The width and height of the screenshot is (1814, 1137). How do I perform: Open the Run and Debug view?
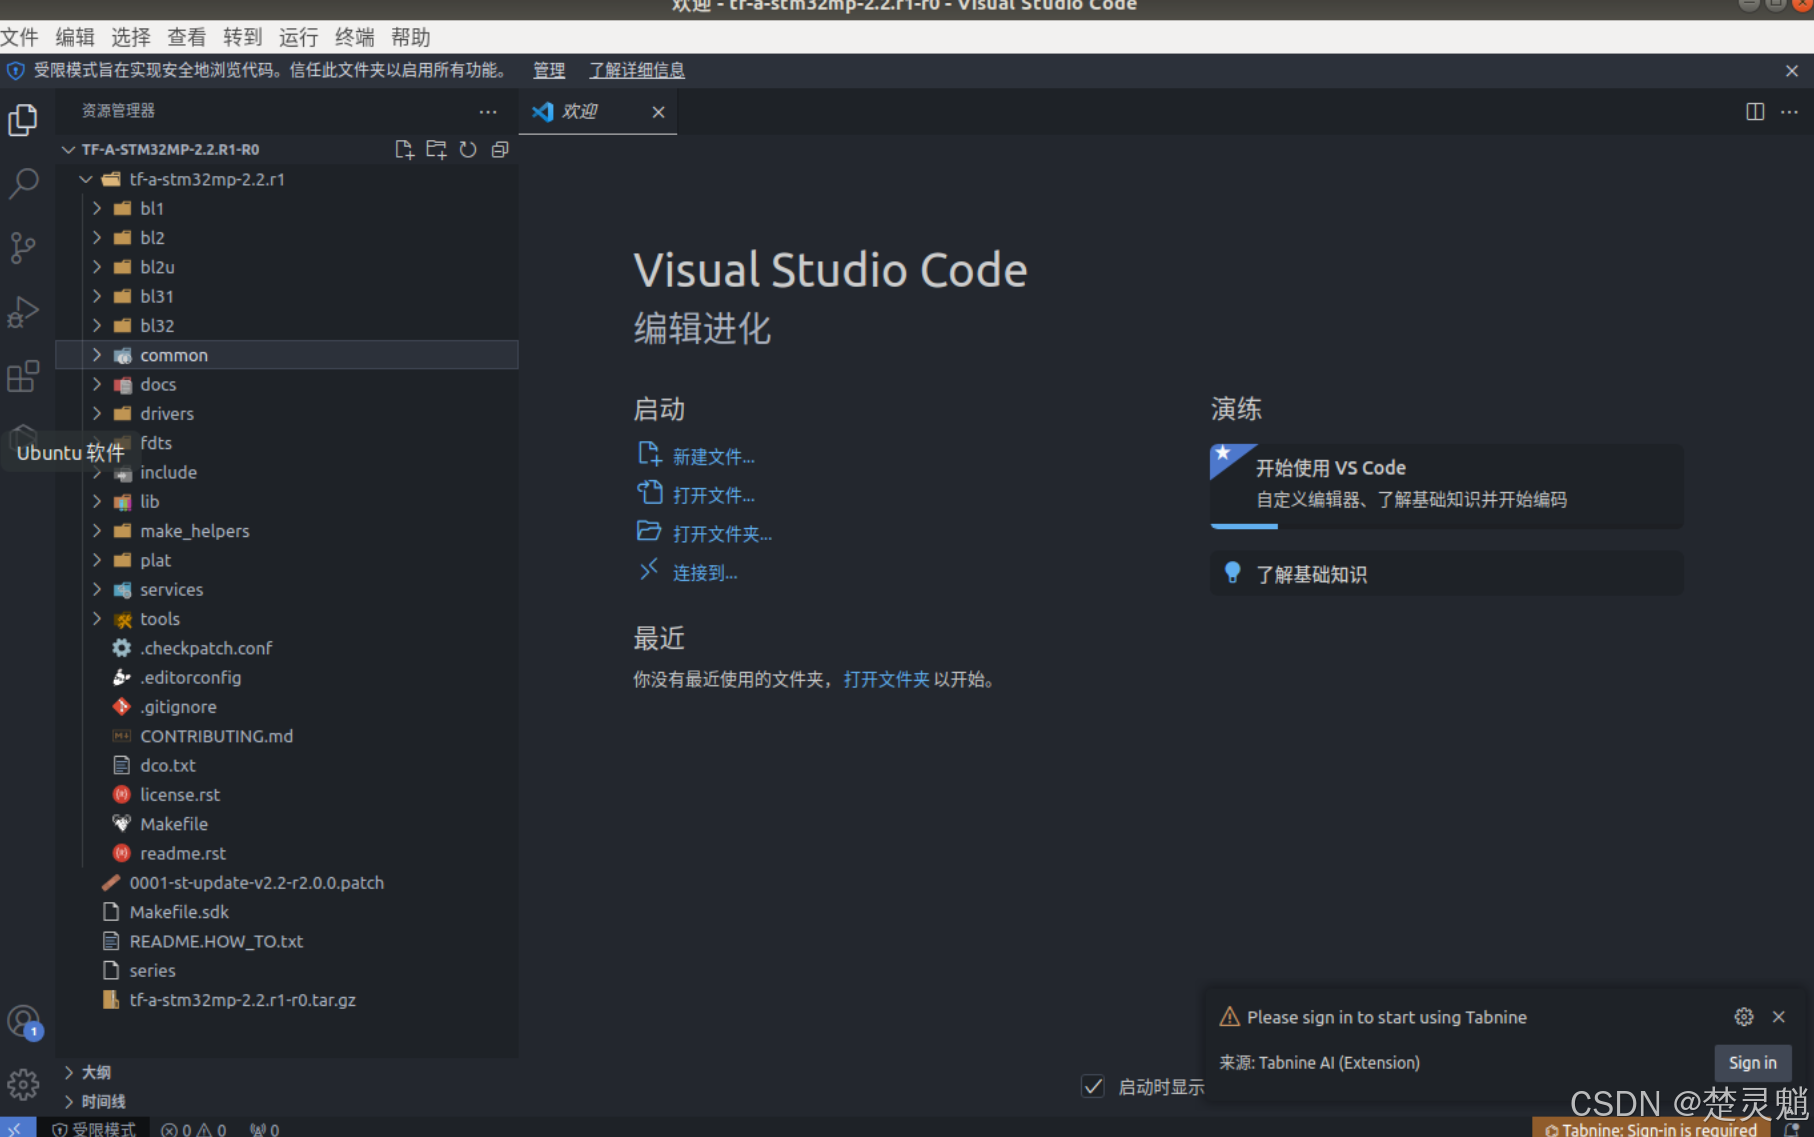[x=23, y=312]
